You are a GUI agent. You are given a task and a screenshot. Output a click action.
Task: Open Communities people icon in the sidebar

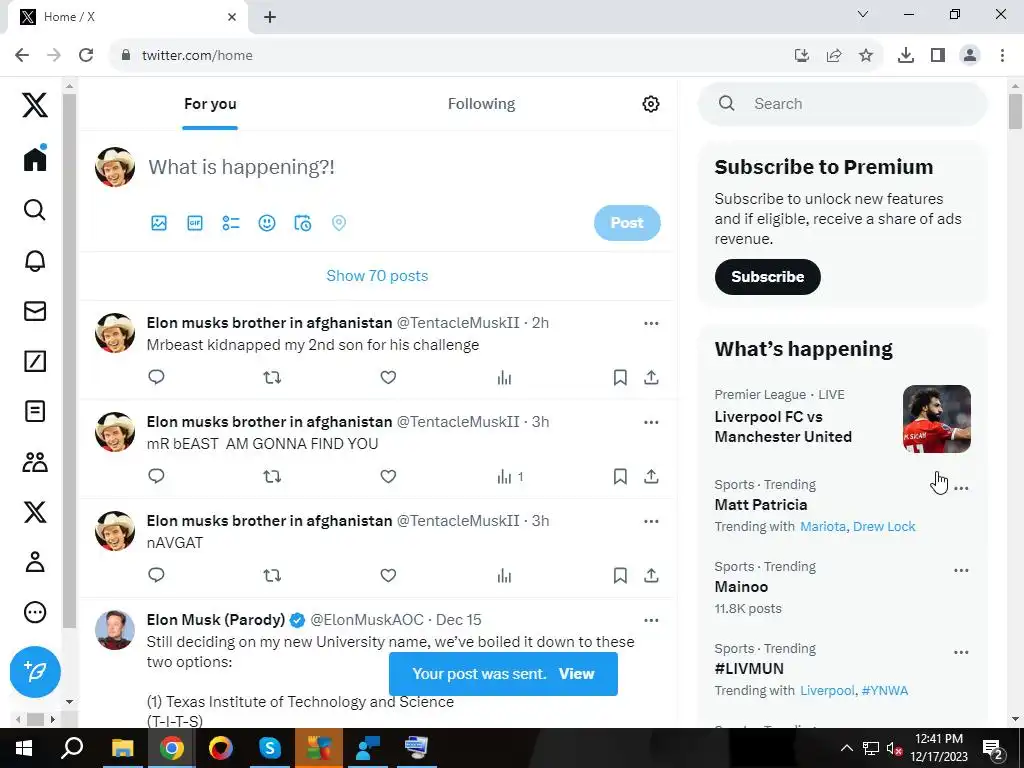(35, 462)
